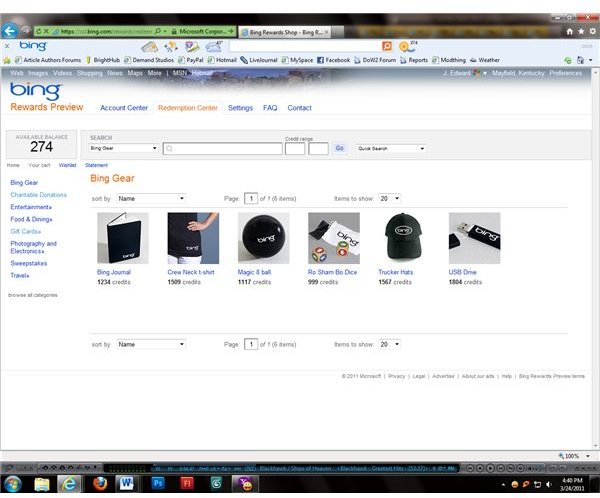
Task: Click the volume speaker tray icon
Action: coord(549,485)
